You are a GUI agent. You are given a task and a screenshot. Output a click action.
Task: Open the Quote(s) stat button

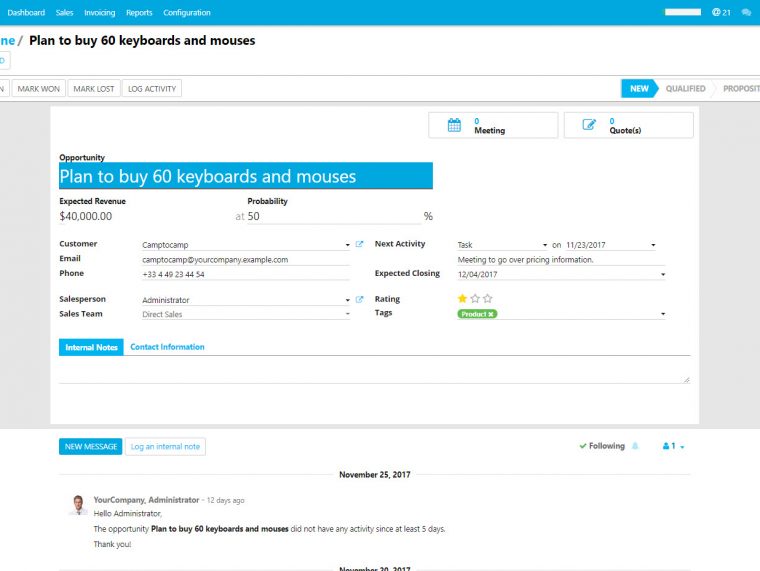tap(629, 125)
